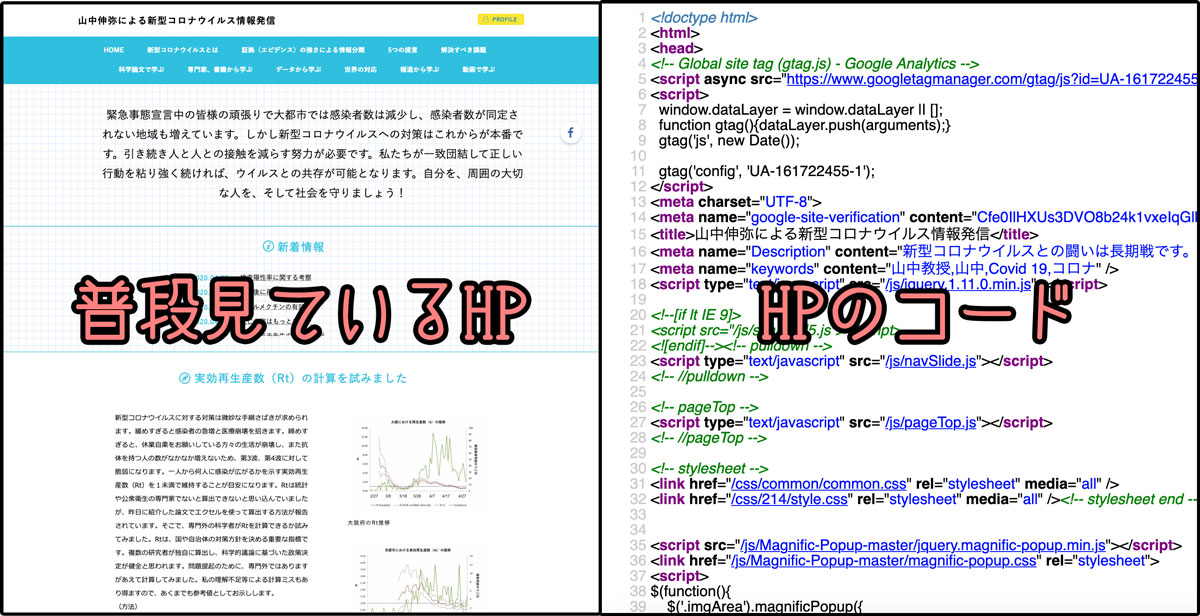Open the magnific-popup.css link in code
1200x616 pixels.
(x=886, y=562)
